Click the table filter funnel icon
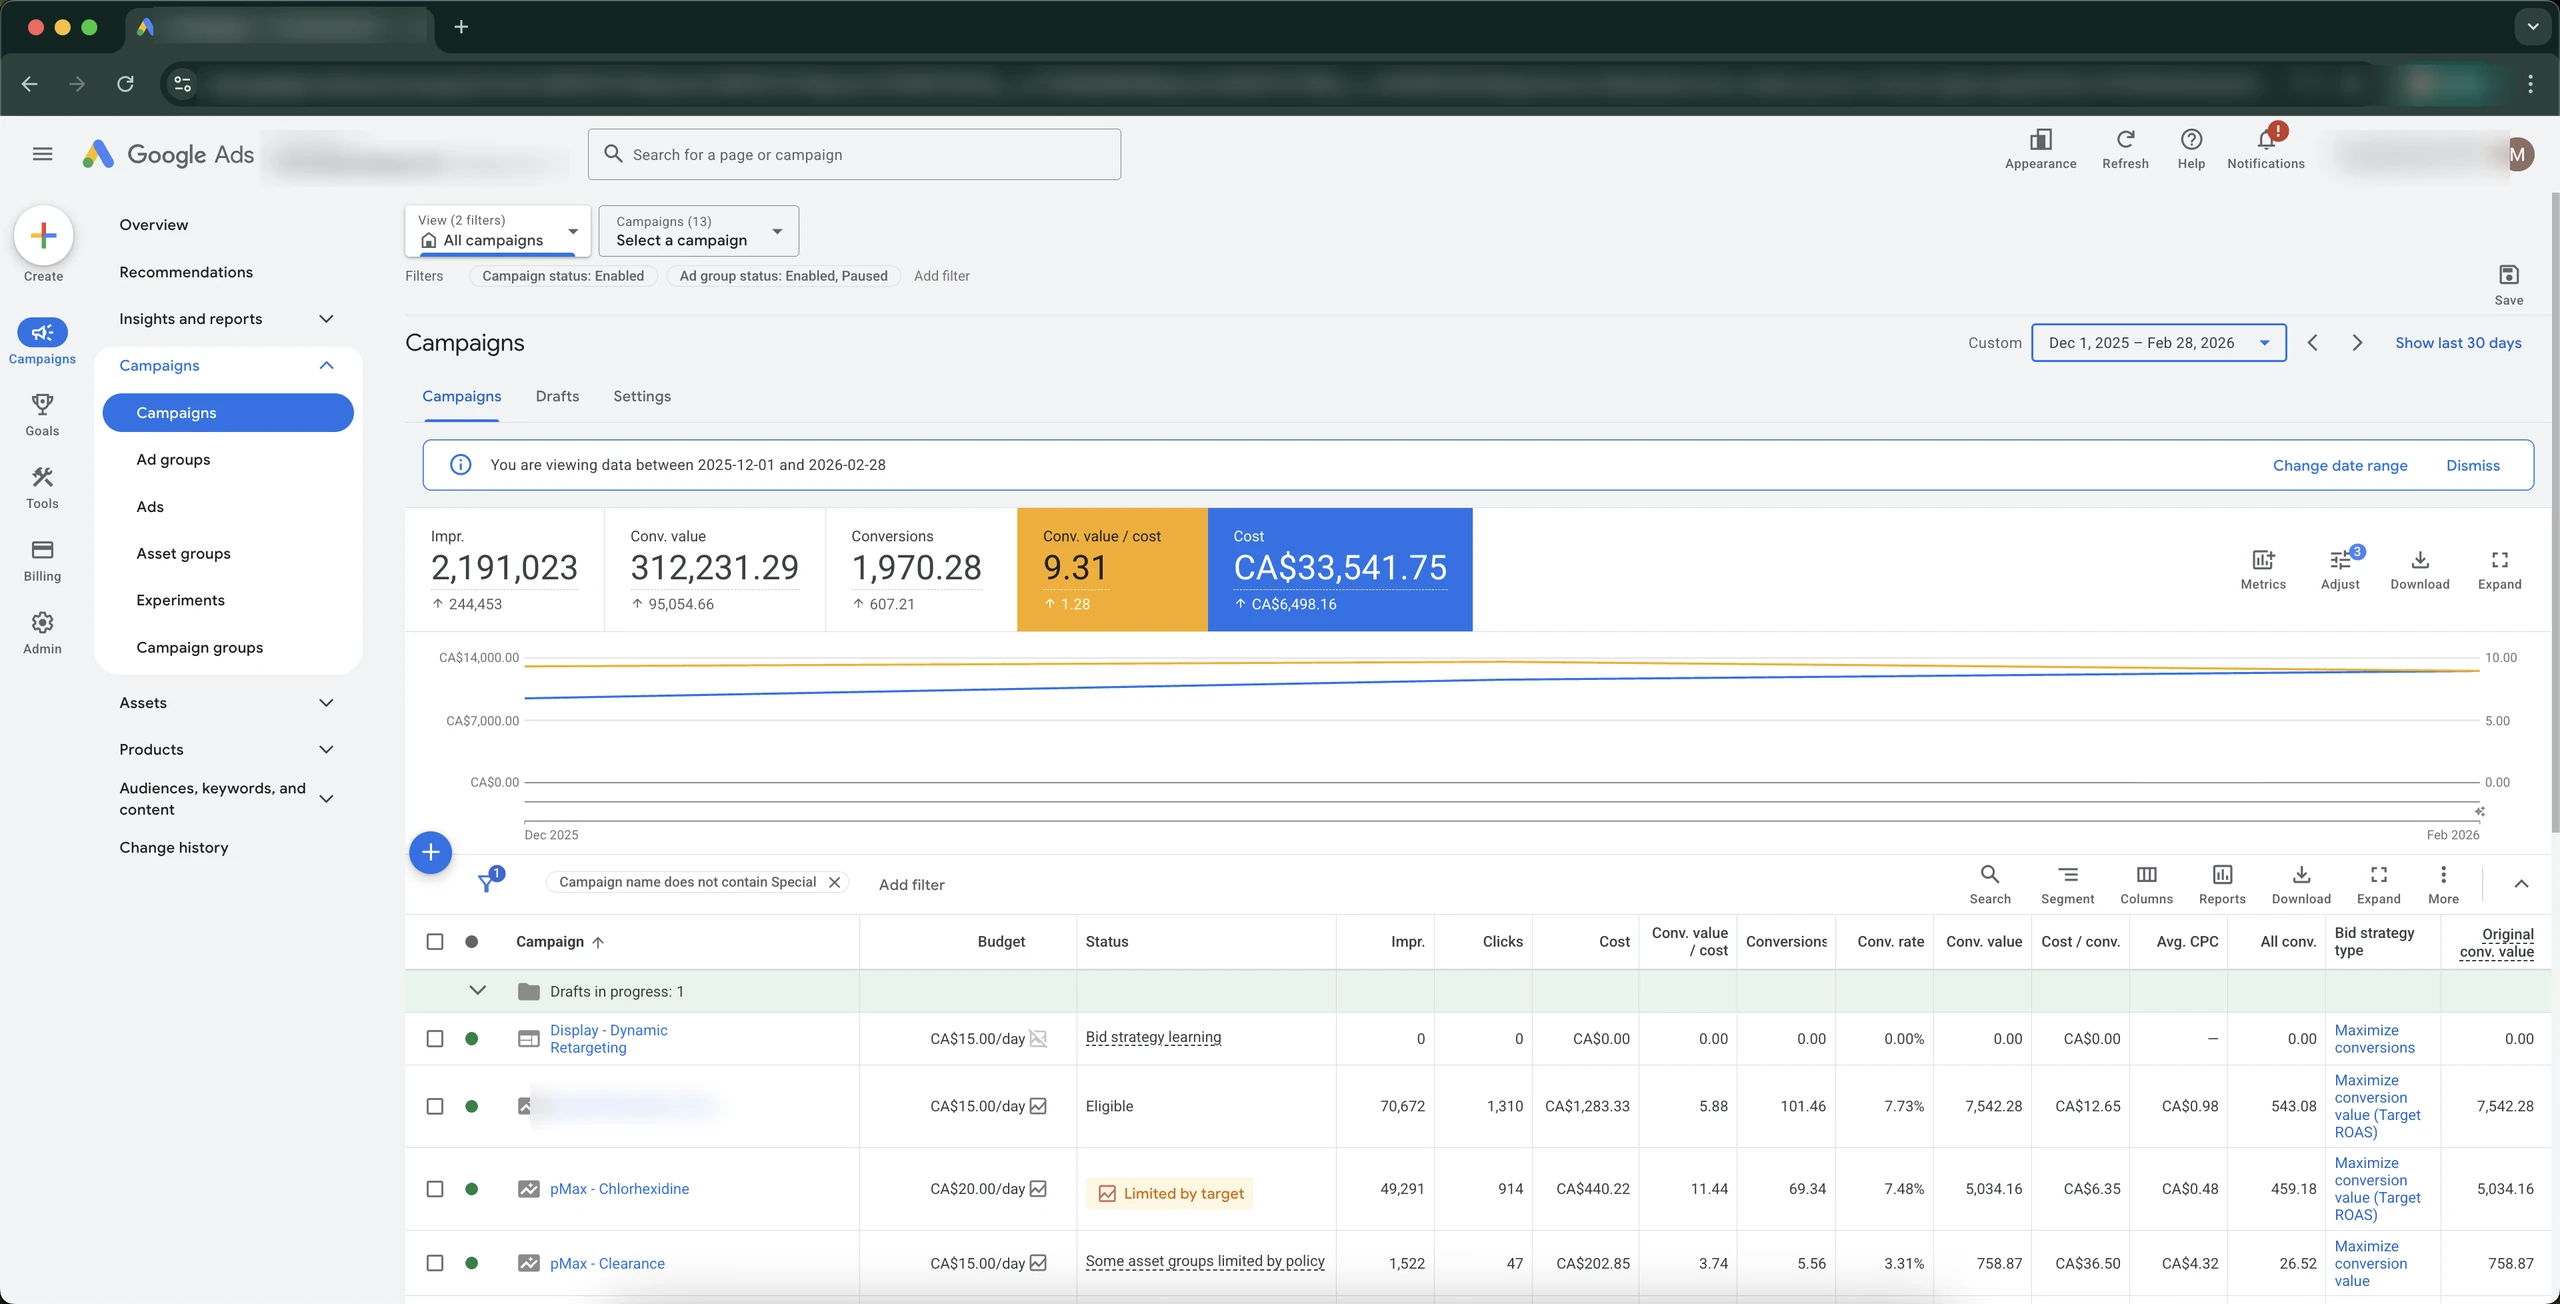 click(x=487, y=882)
